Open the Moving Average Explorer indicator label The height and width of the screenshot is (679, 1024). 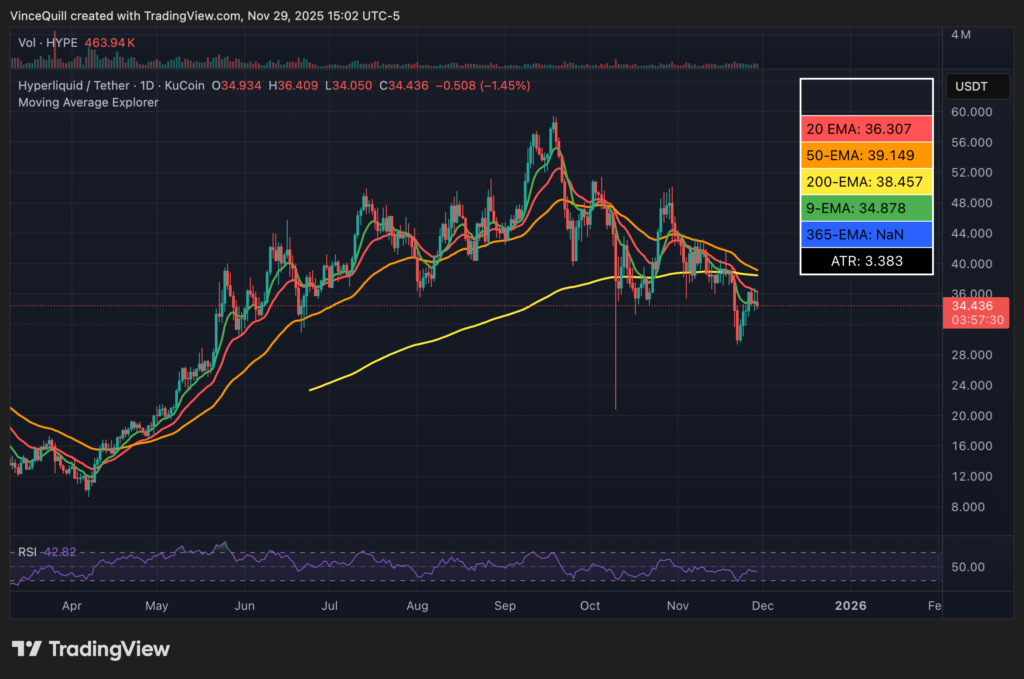pyautogui.click(x=87, y=102)
